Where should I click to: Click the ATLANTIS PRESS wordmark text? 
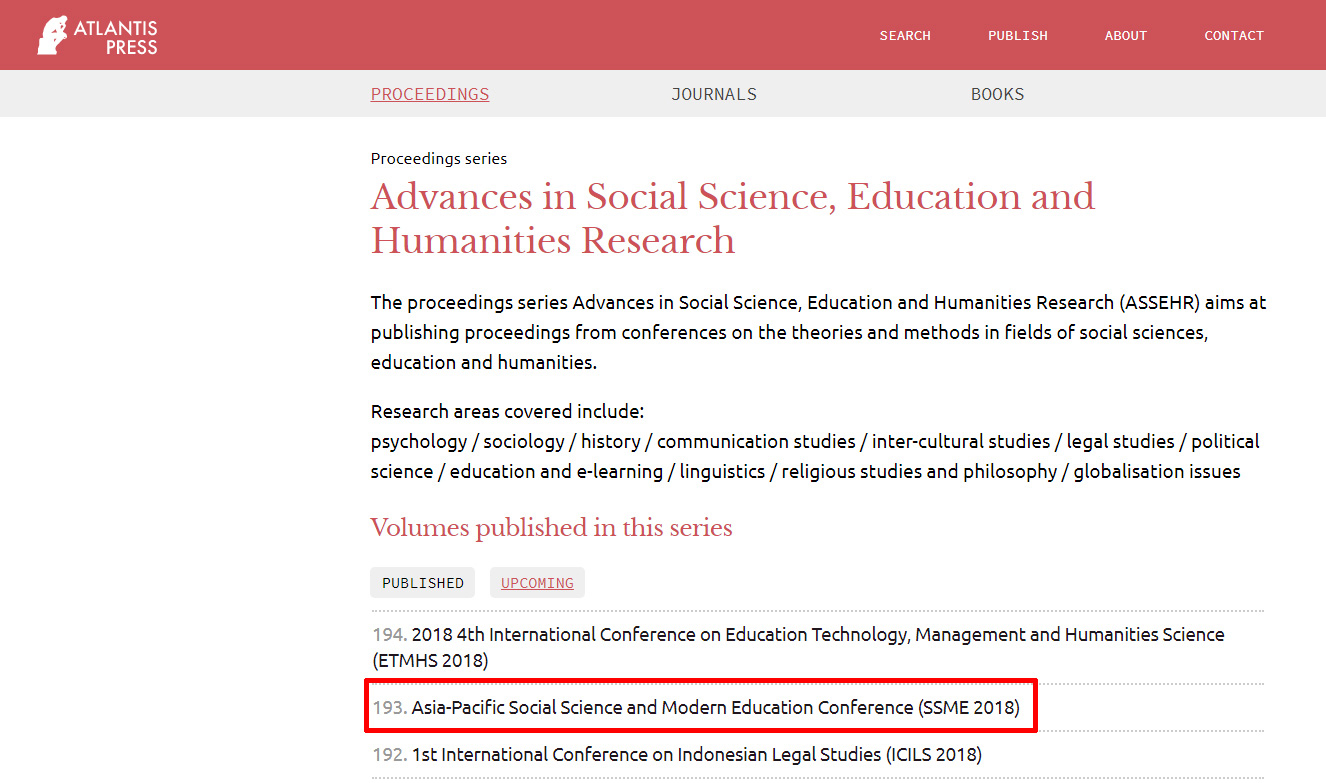[116, 37]
